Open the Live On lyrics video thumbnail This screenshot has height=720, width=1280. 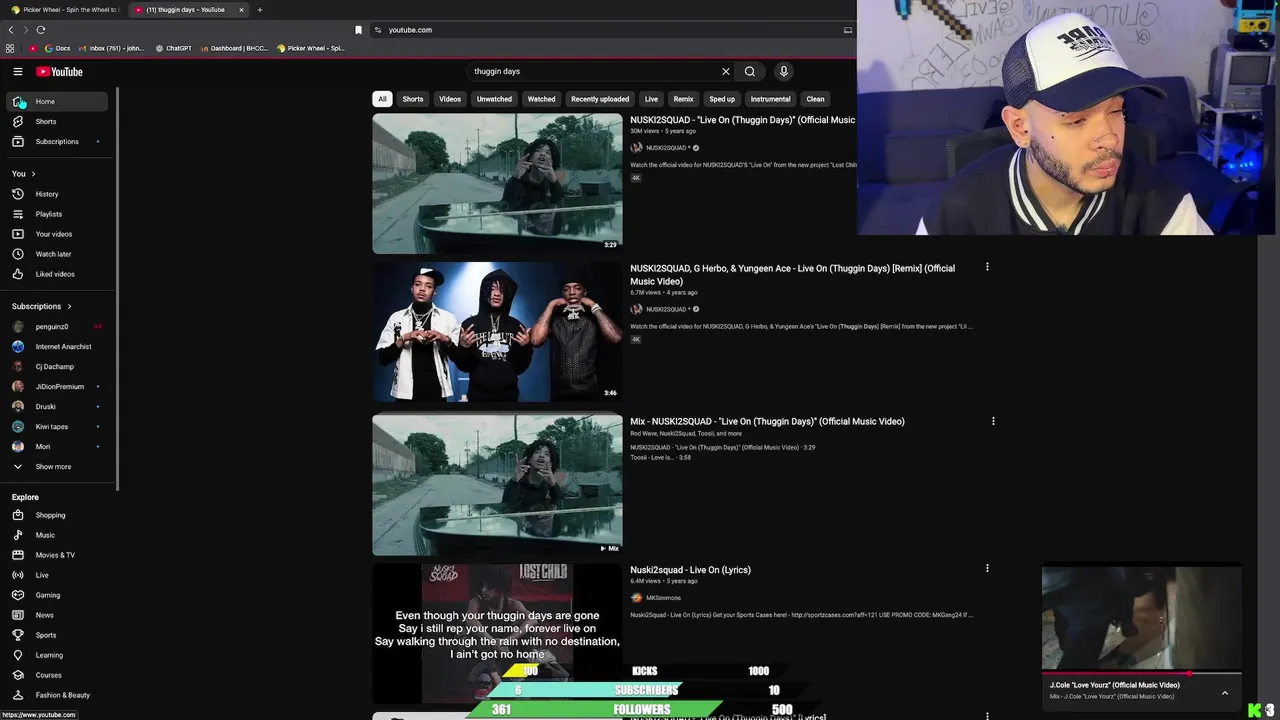(x=497, y=633)
